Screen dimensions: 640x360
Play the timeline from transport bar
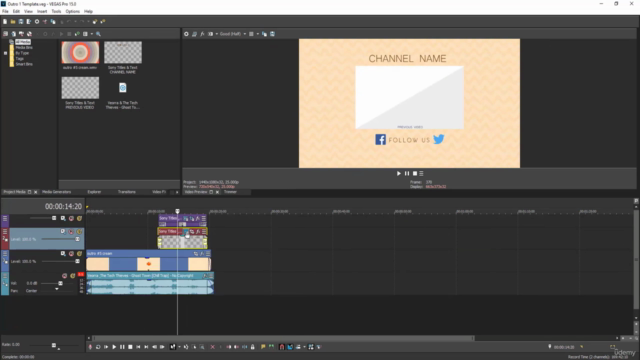coord(114,347)
